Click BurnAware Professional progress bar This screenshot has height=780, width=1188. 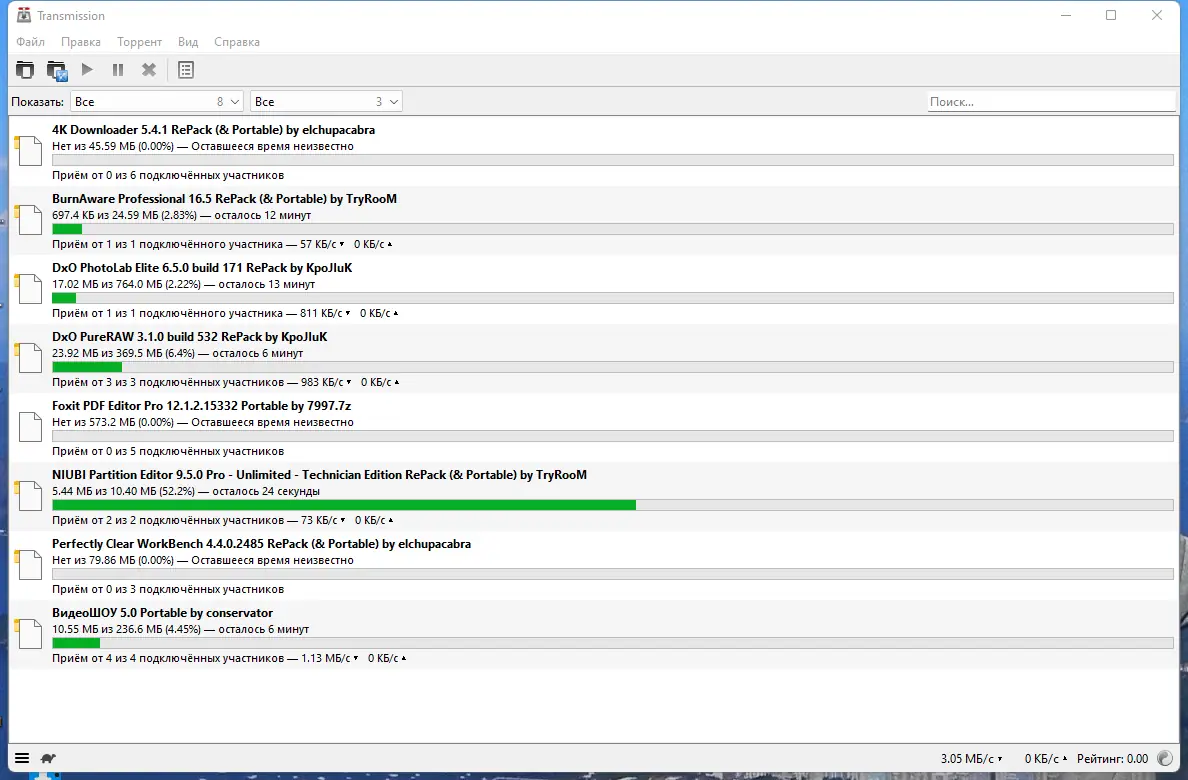[x=613, y=229]
